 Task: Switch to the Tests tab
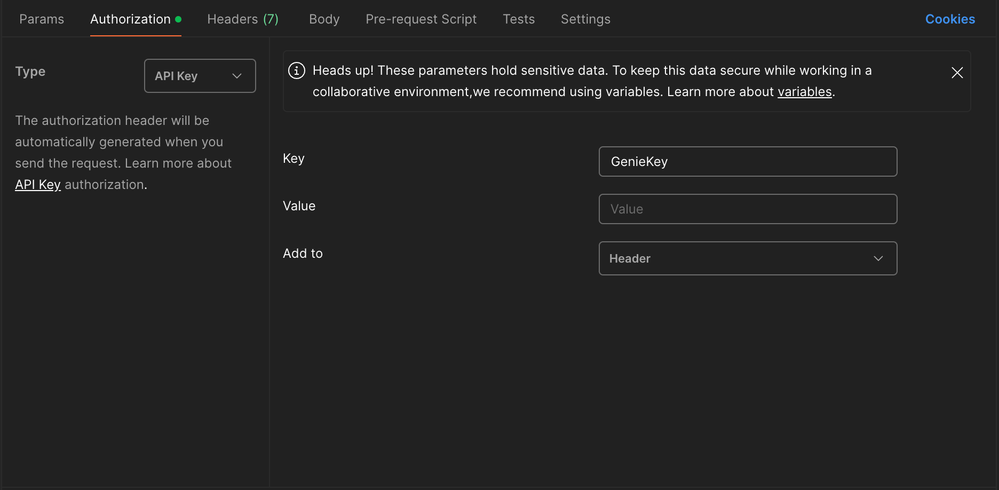pyautogui.click(x=518, y=19)
